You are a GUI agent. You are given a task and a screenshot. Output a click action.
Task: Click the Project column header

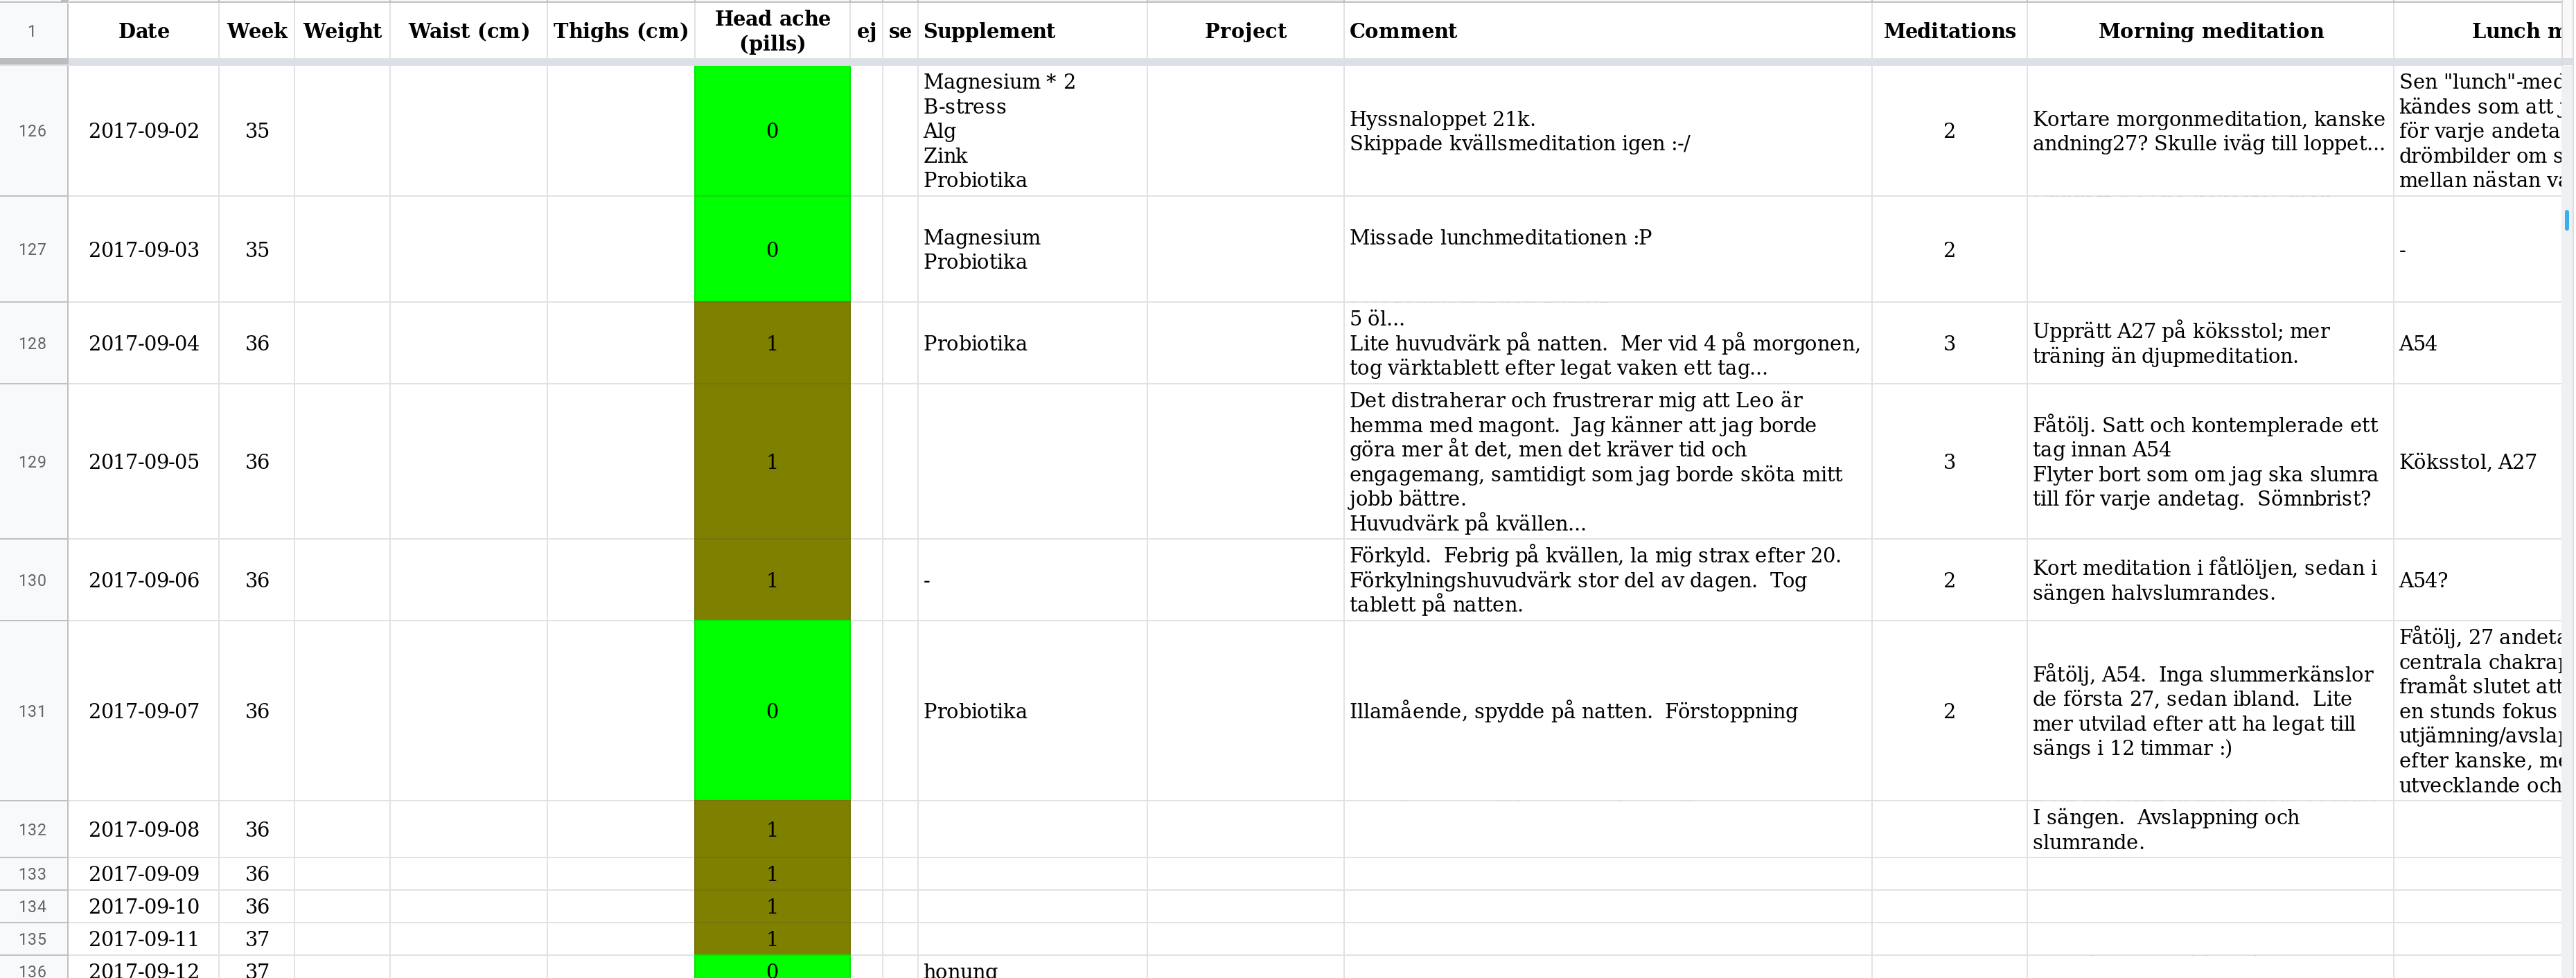click(x=1245, y=31)
